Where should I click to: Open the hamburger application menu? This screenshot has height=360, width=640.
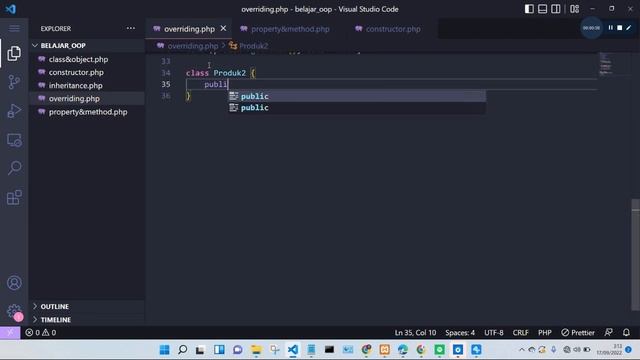click(x=14, y=28)
